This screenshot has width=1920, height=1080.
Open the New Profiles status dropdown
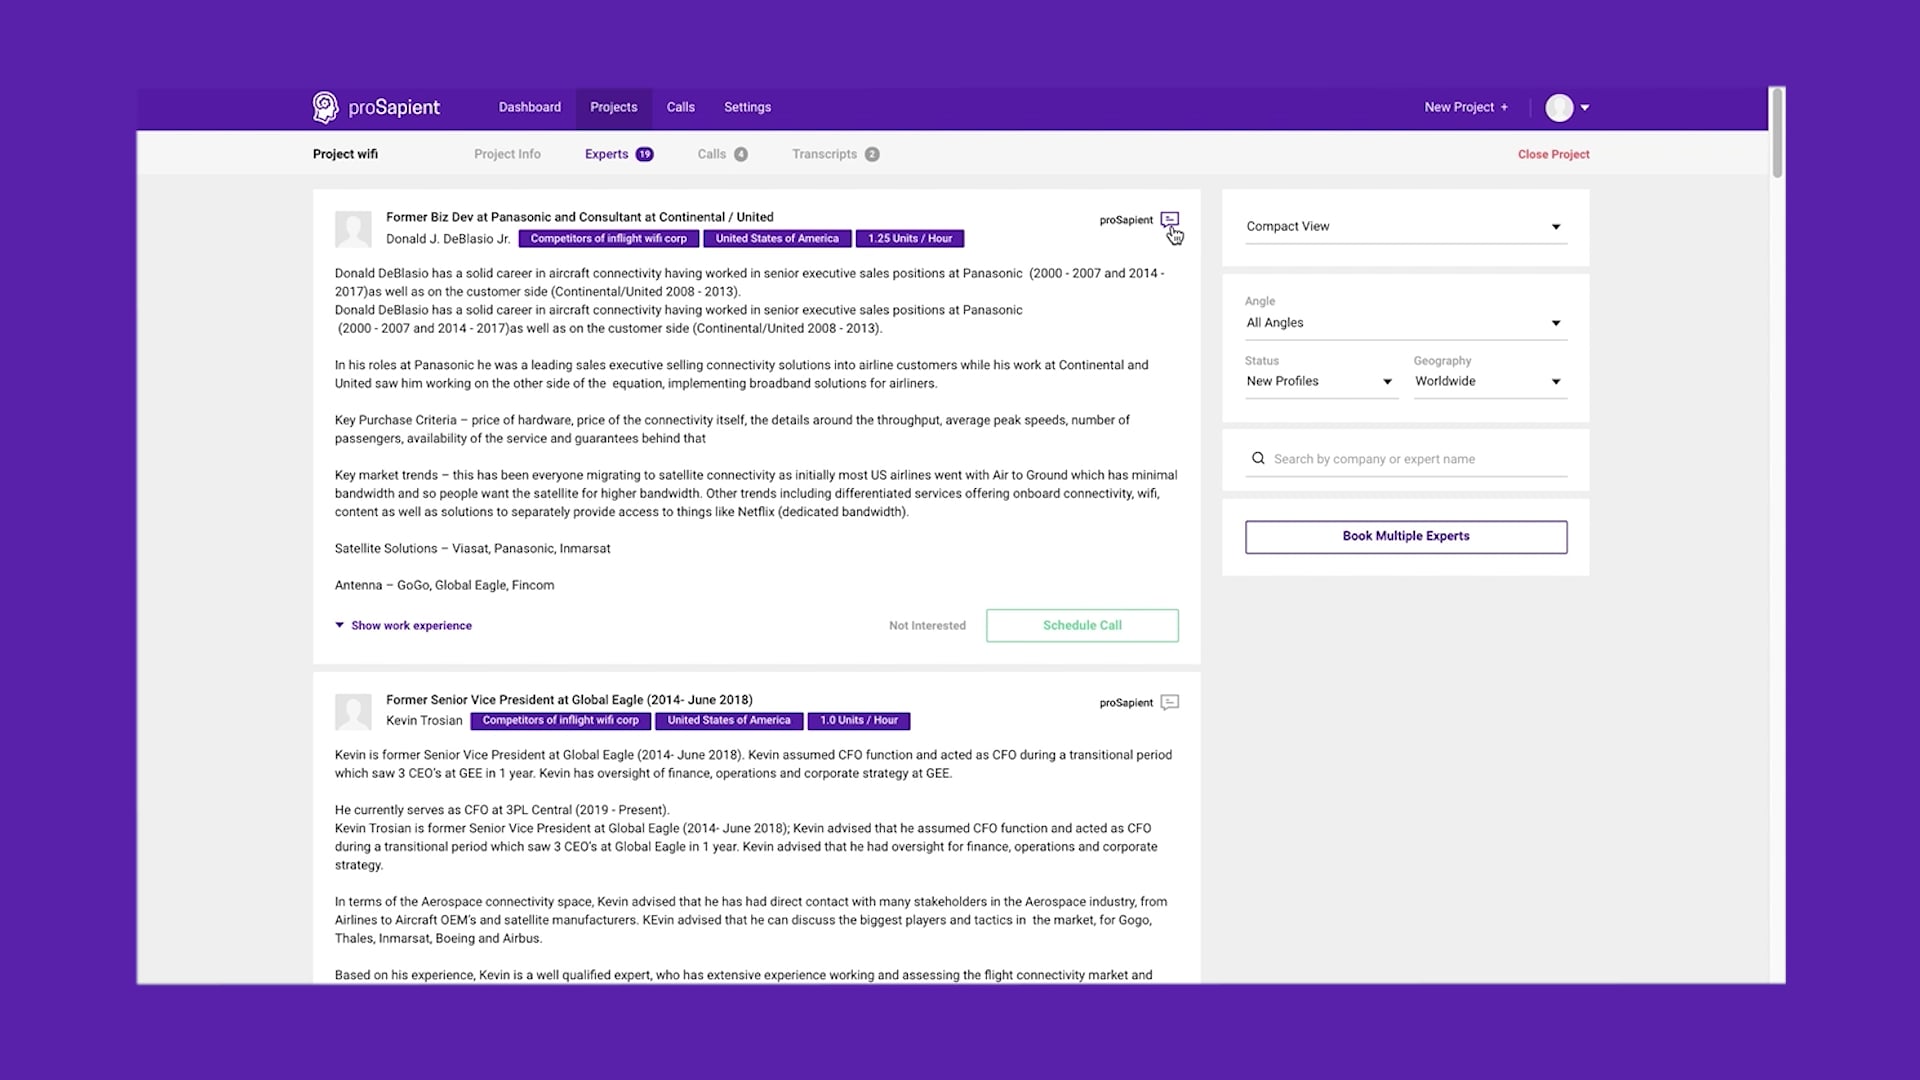point(1319,381)
